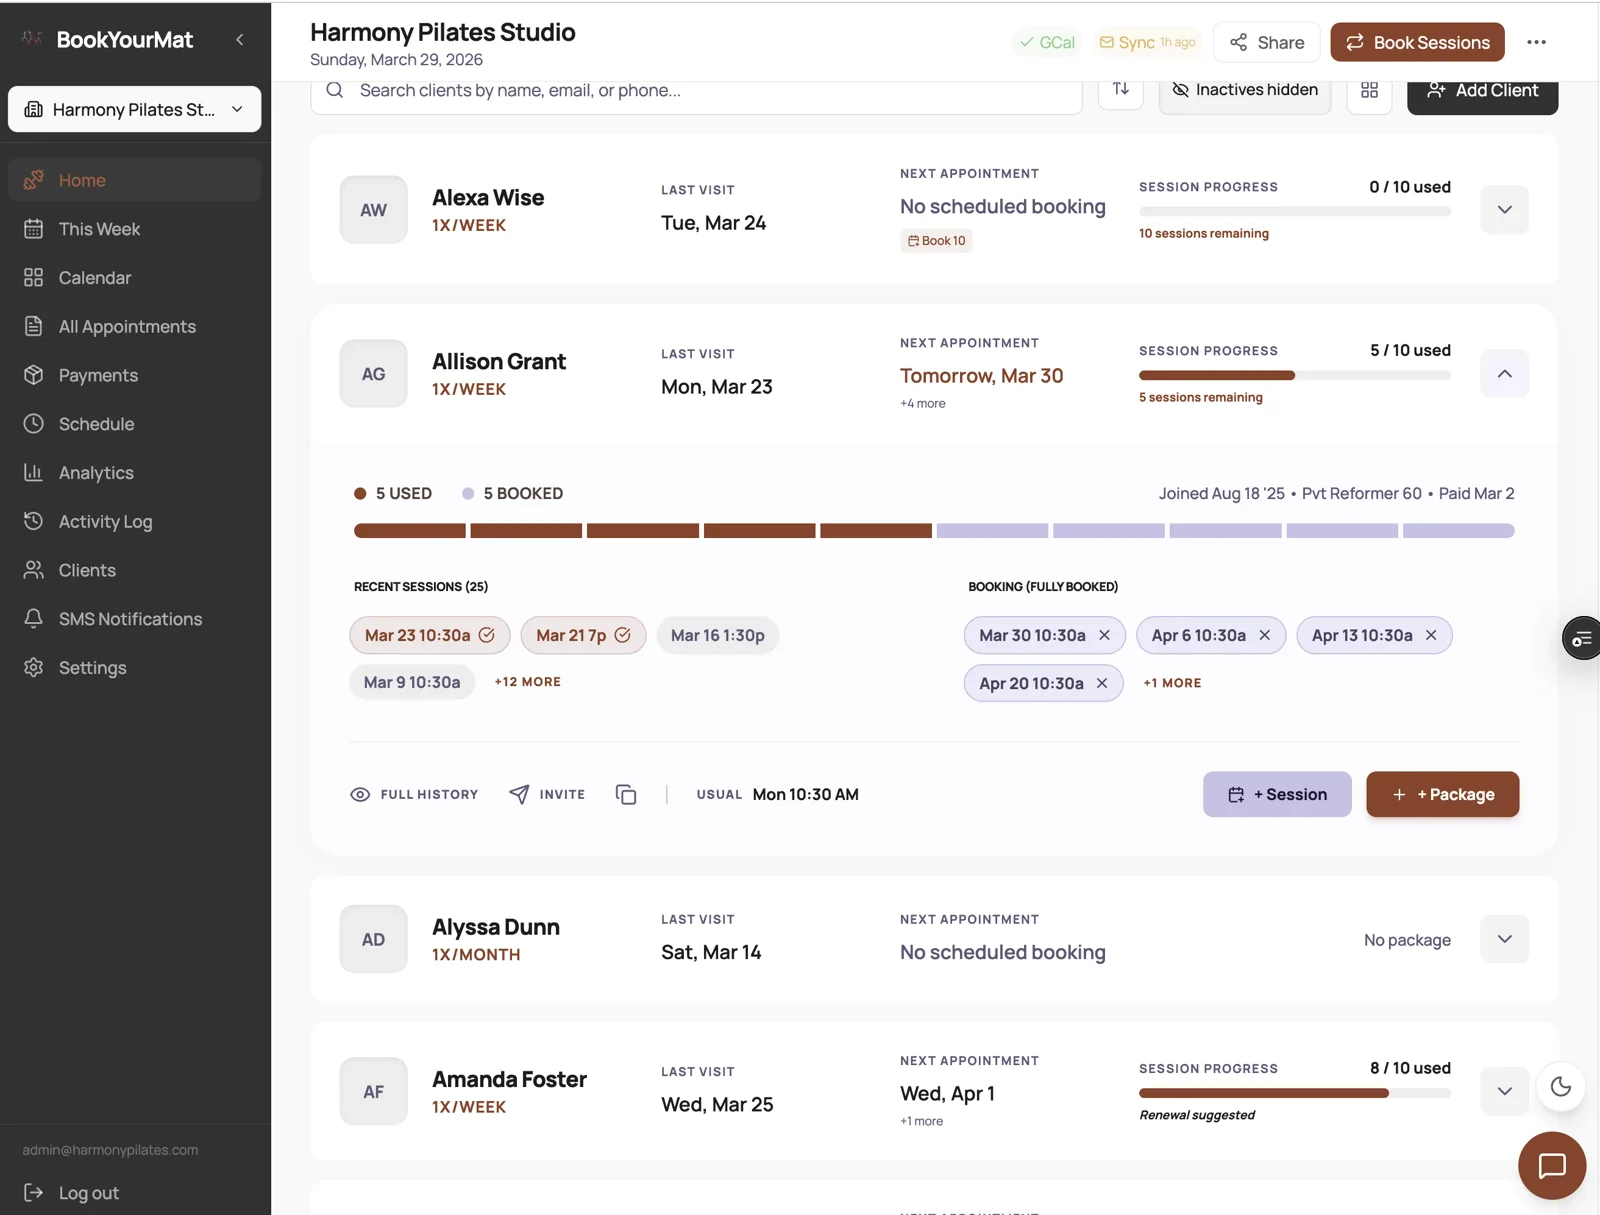The height and width of the screenshot is (1215, 1600).
Task: Open the Harmony Pilates studio selector dropdown
Action: tap(135, 109)
